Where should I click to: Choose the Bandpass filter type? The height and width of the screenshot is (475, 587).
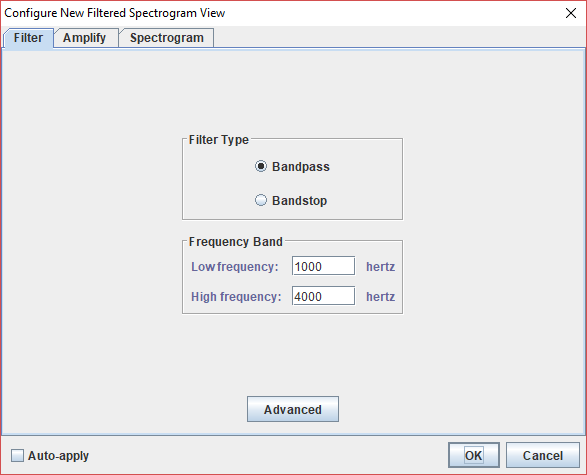pos(261,166)
